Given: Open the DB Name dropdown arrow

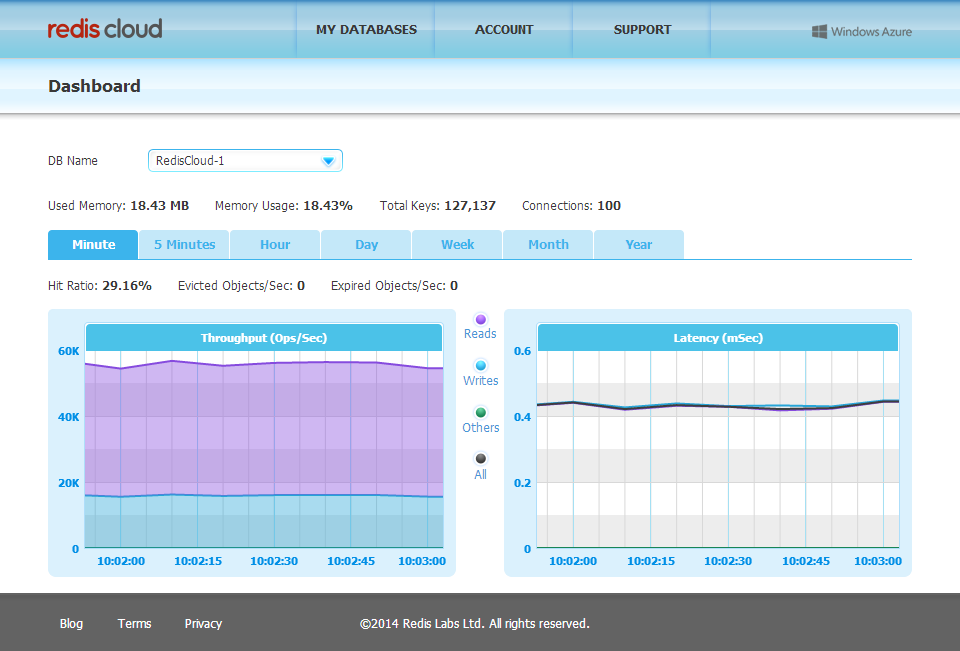Looking at the screenshot, I should [328, 161].
